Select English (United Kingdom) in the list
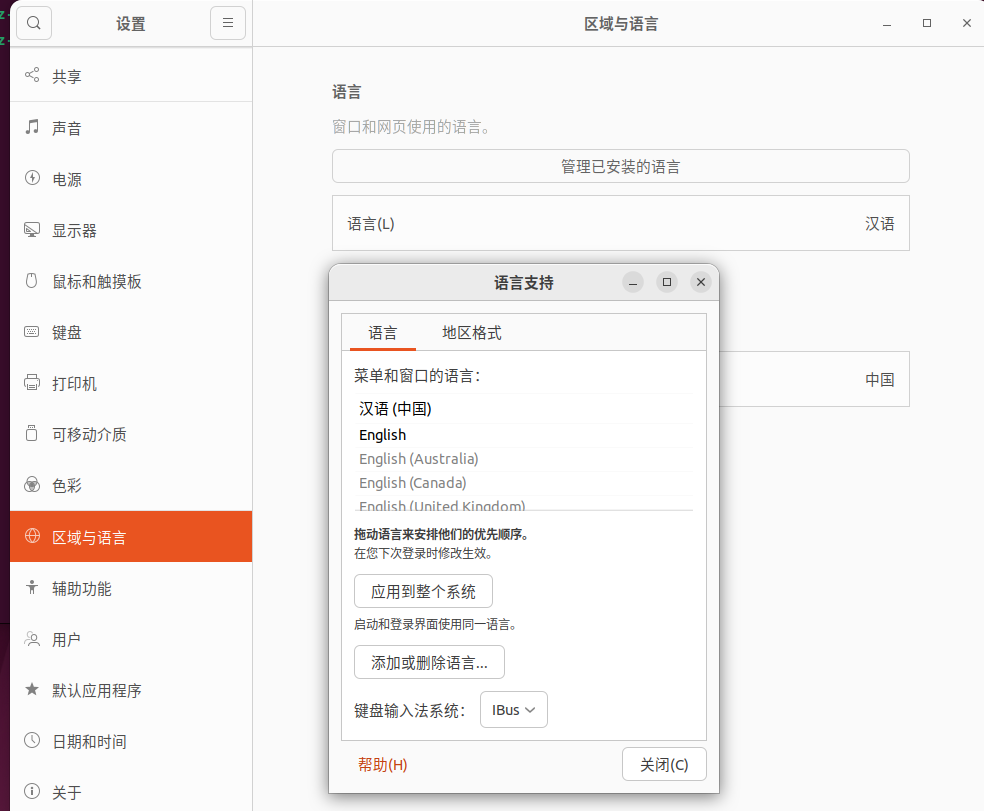The height and width of the screenshot is (811, 984). pos(523,504)
